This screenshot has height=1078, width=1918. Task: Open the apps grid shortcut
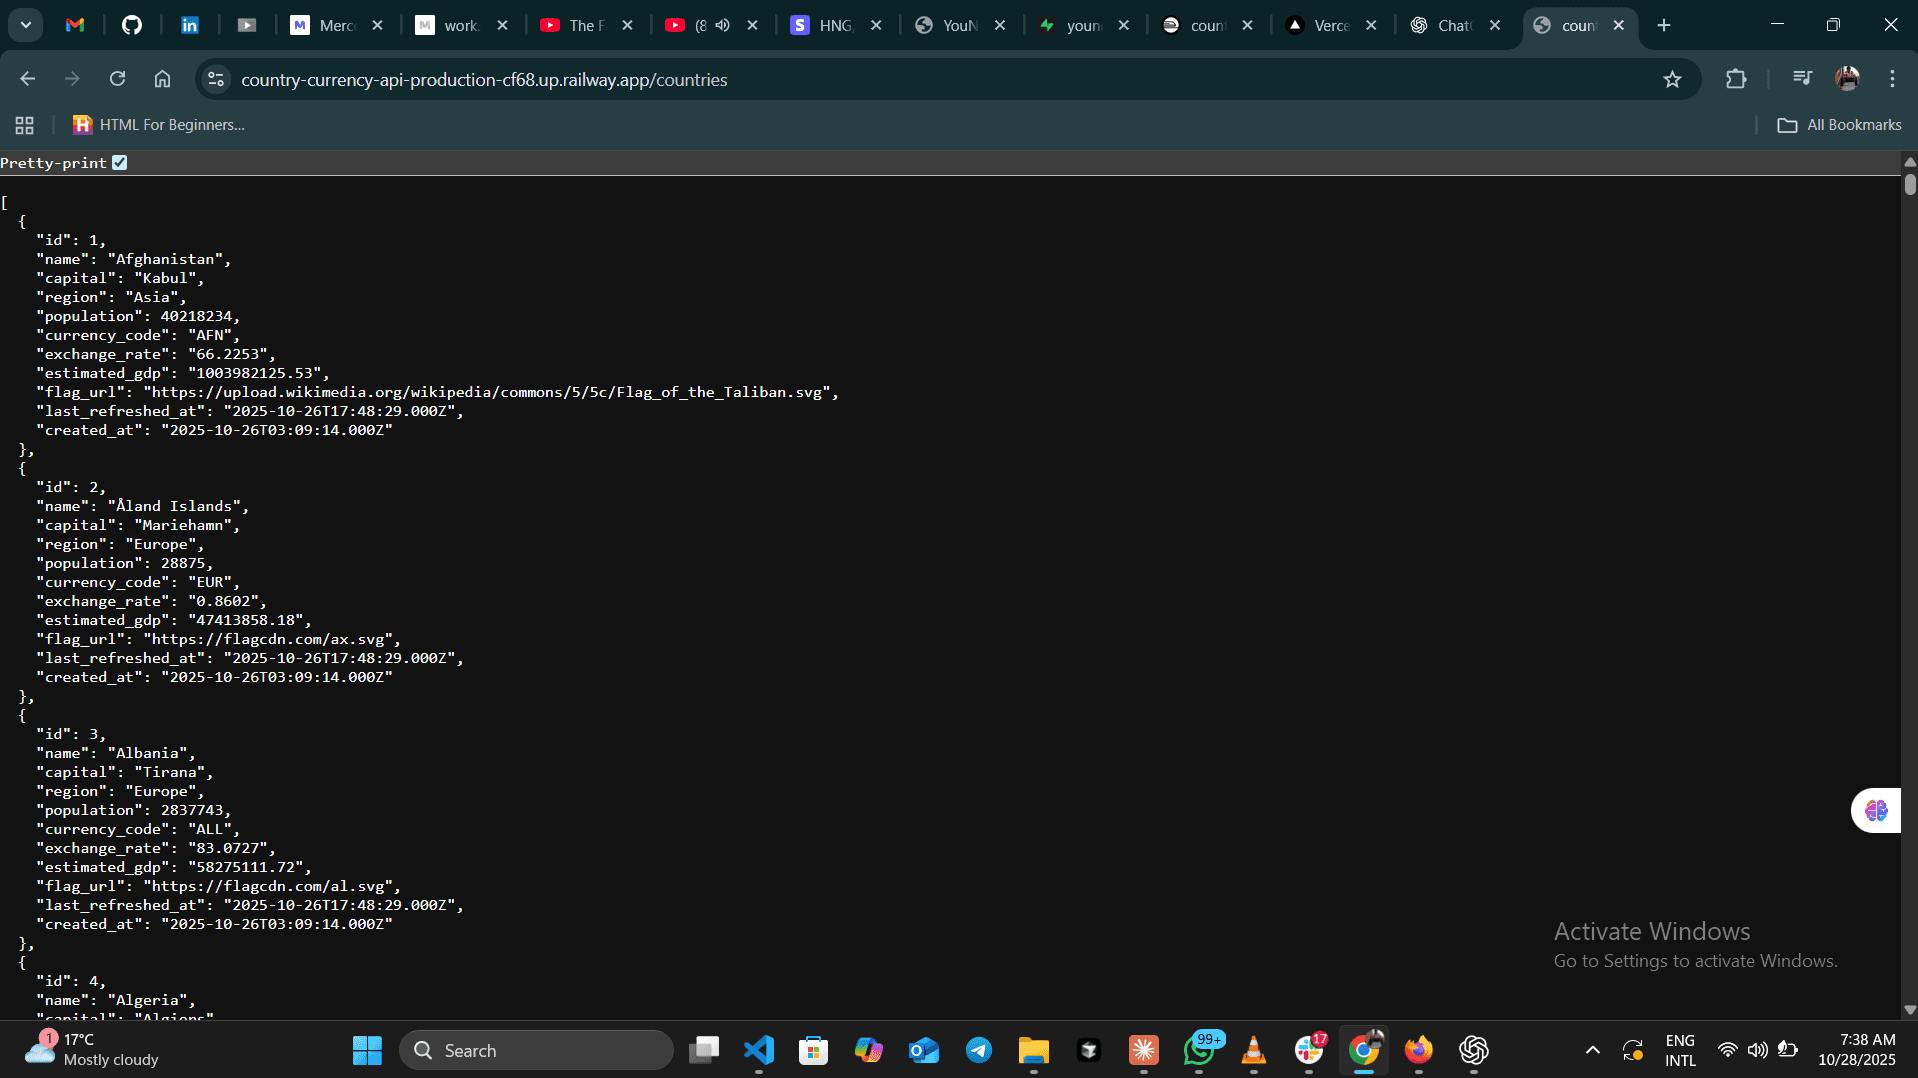25,125
